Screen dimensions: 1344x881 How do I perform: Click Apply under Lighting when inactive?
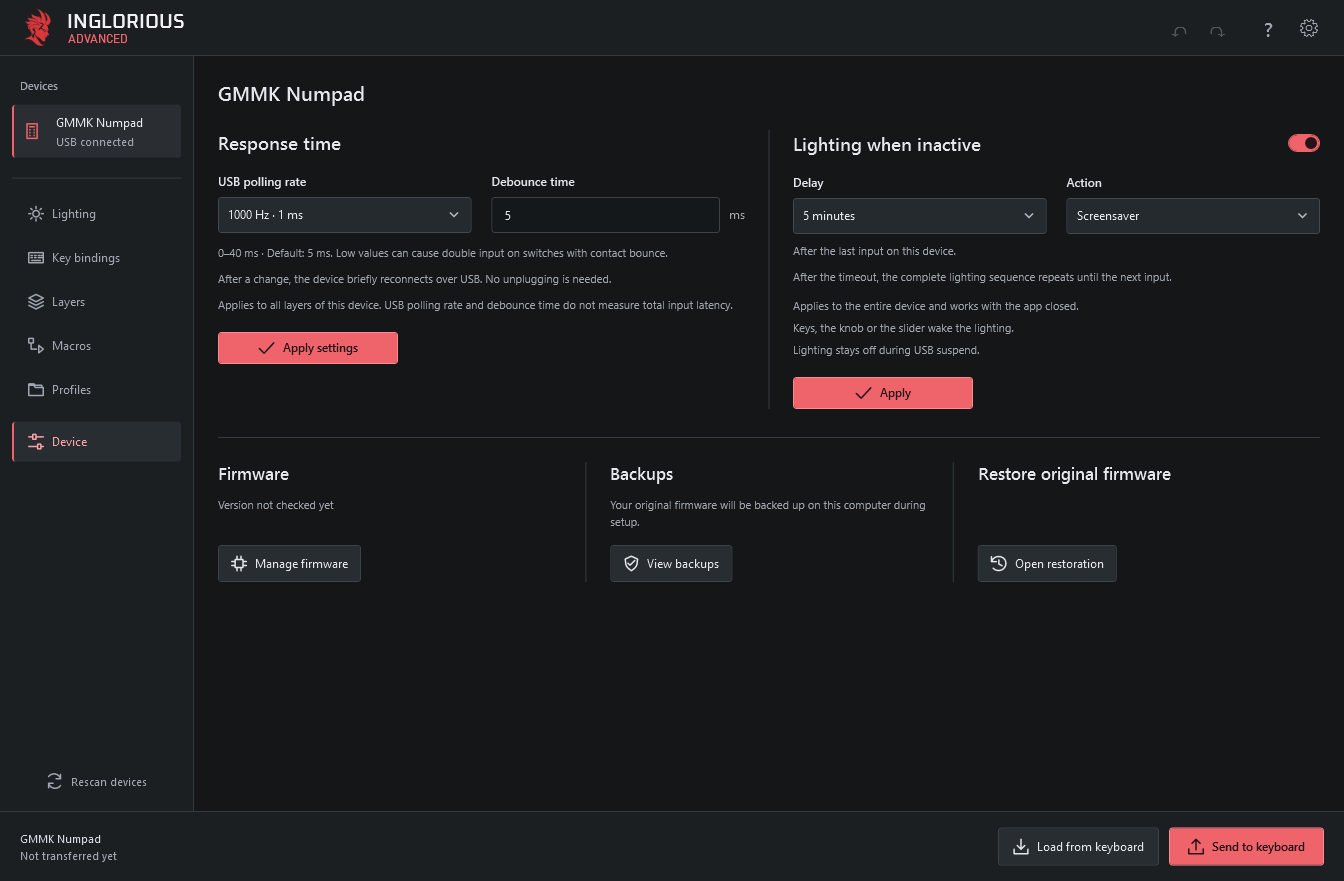pos(883,393)
